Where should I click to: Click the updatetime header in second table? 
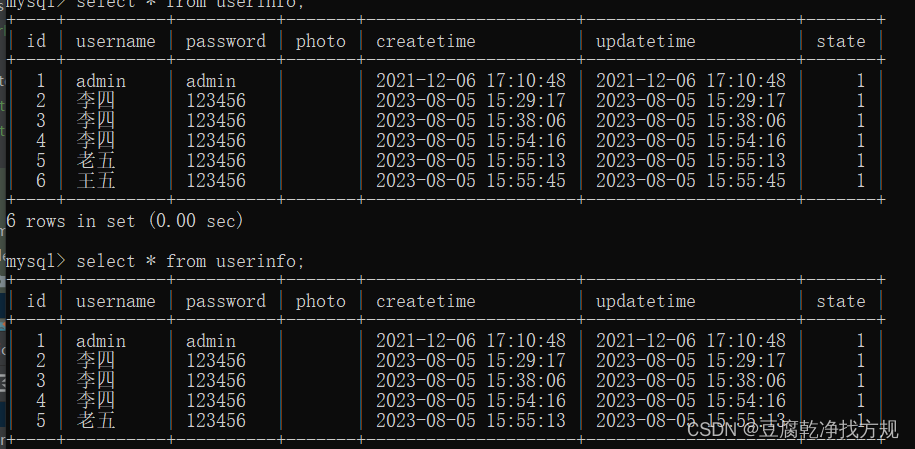tap(645, 301)
